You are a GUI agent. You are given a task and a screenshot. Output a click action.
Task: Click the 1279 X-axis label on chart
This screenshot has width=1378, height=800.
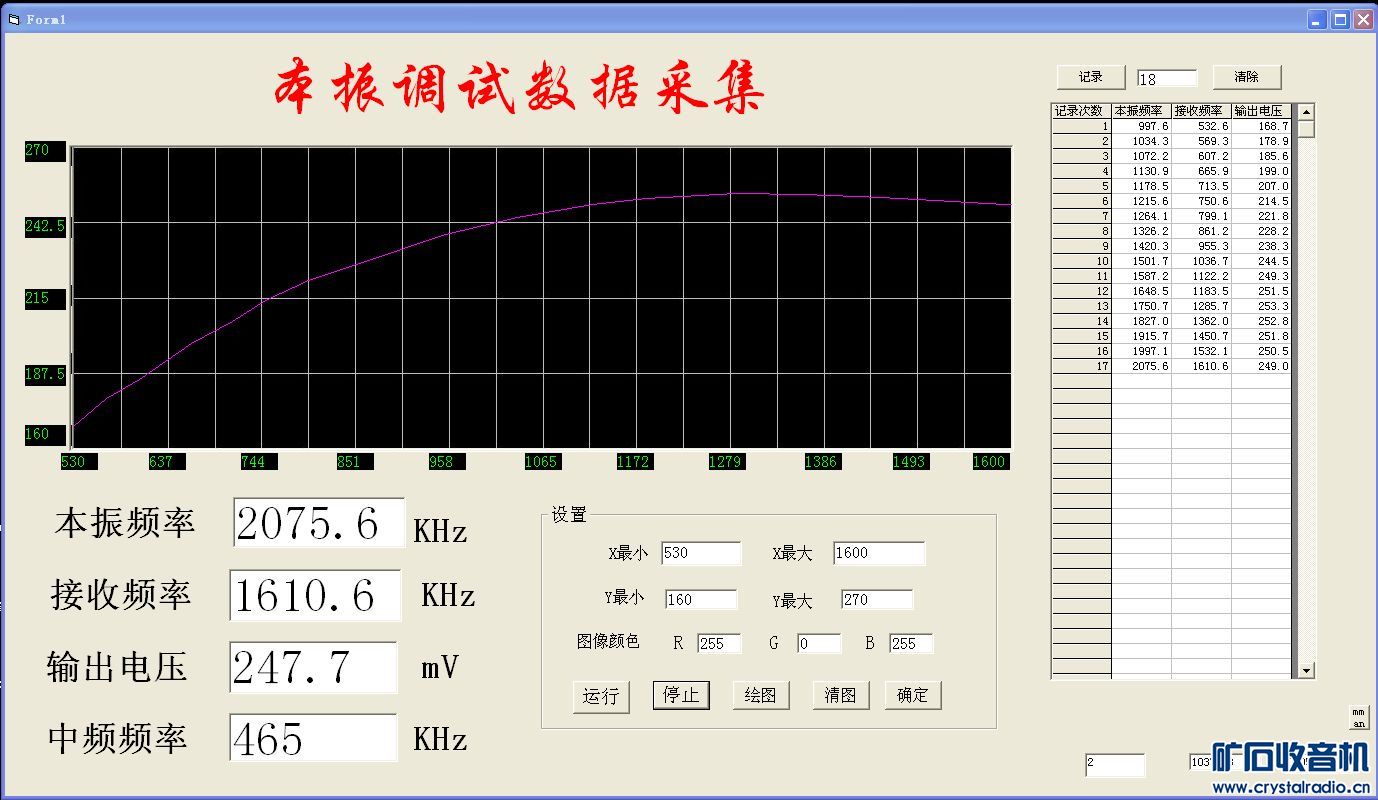pyautogui.click(x=727, y=462)
